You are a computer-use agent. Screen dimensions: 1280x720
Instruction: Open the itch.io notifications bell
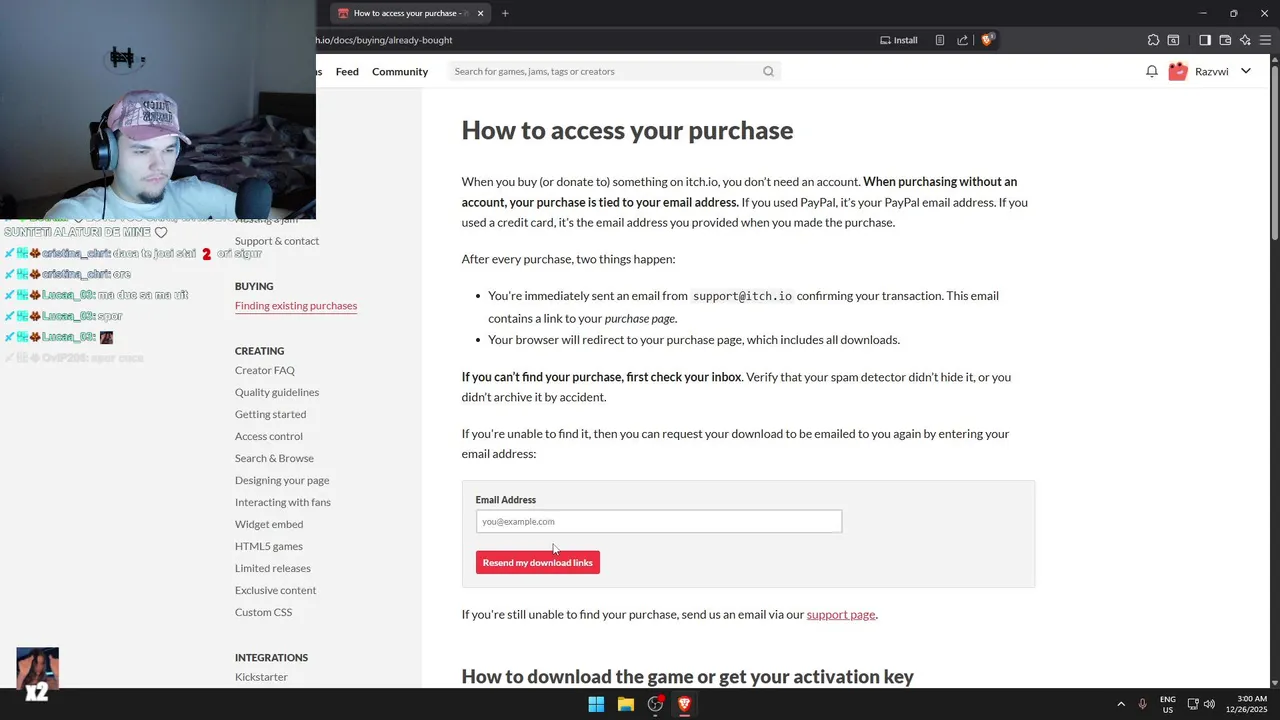click(1152, 71)
